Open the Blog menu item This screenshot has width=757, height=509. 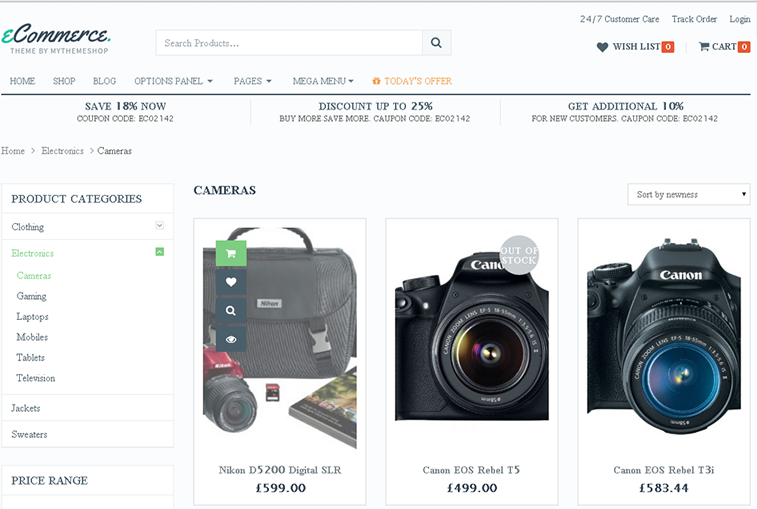[104, 81]
